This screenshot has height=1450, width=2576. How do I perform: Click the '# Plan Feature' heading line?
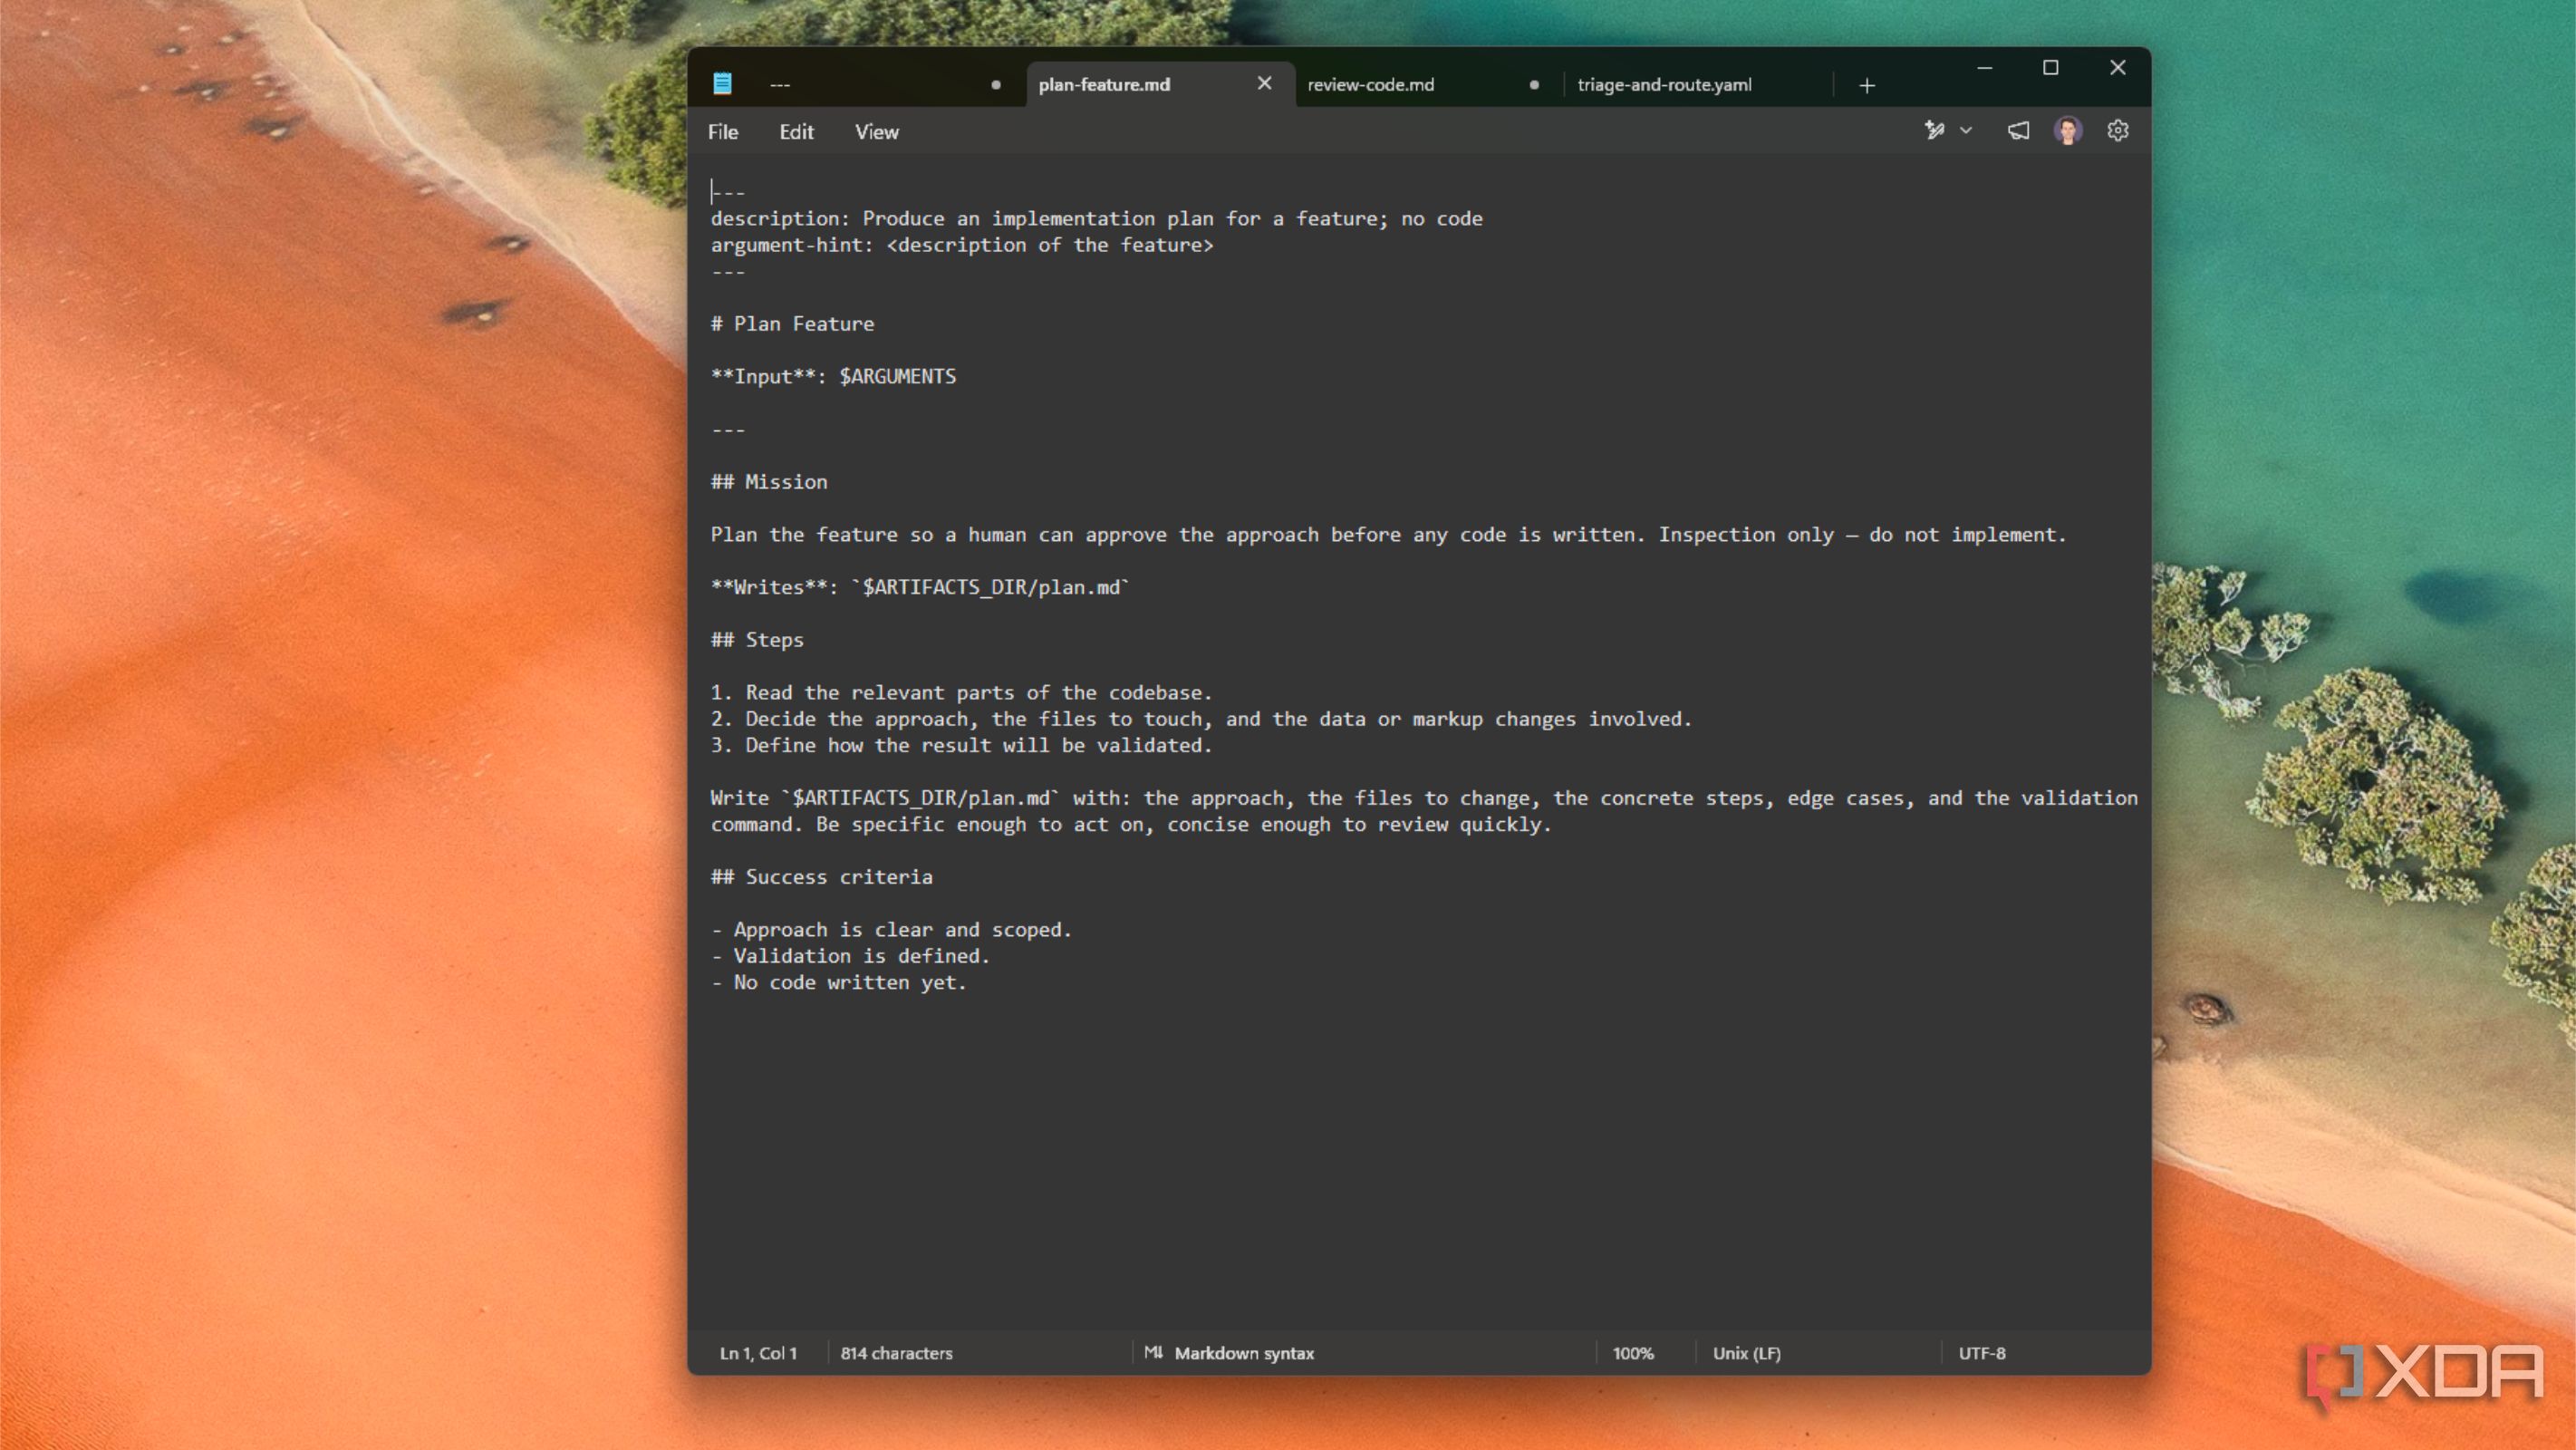(x=792, y=324)
